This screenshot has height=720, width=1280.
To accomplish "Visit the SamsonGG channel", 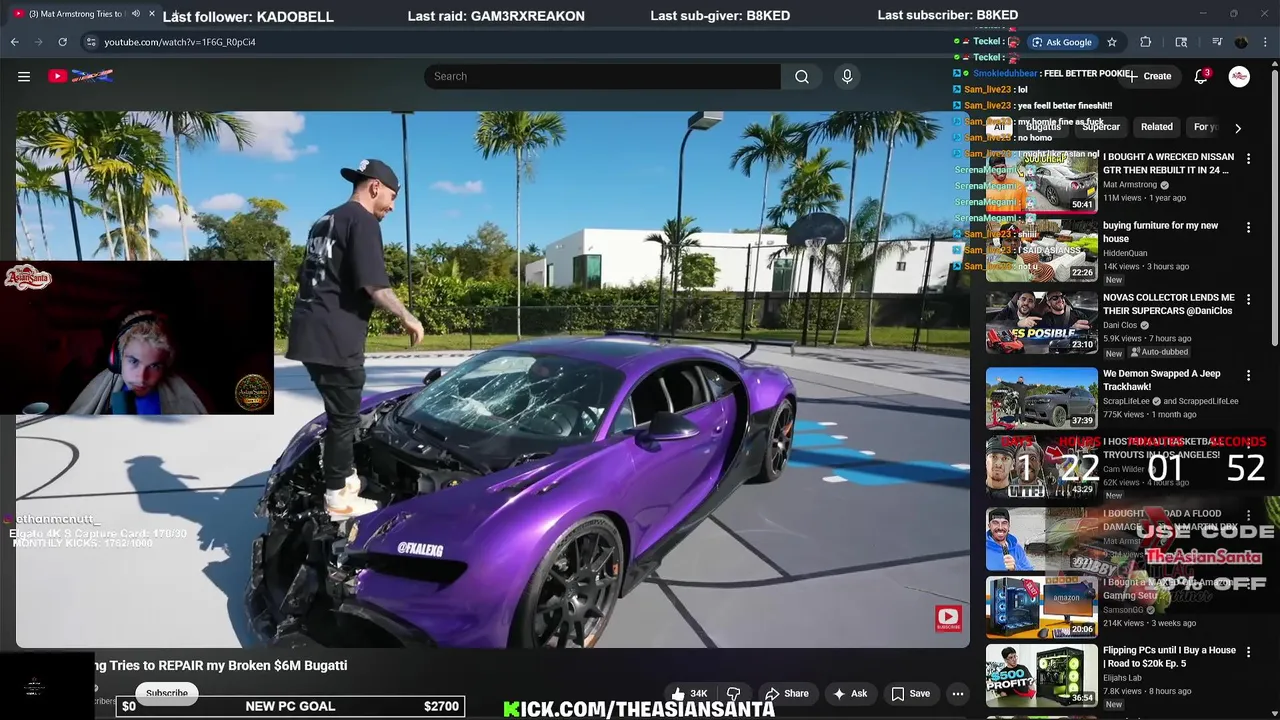I will click(x=1125, y=610).
